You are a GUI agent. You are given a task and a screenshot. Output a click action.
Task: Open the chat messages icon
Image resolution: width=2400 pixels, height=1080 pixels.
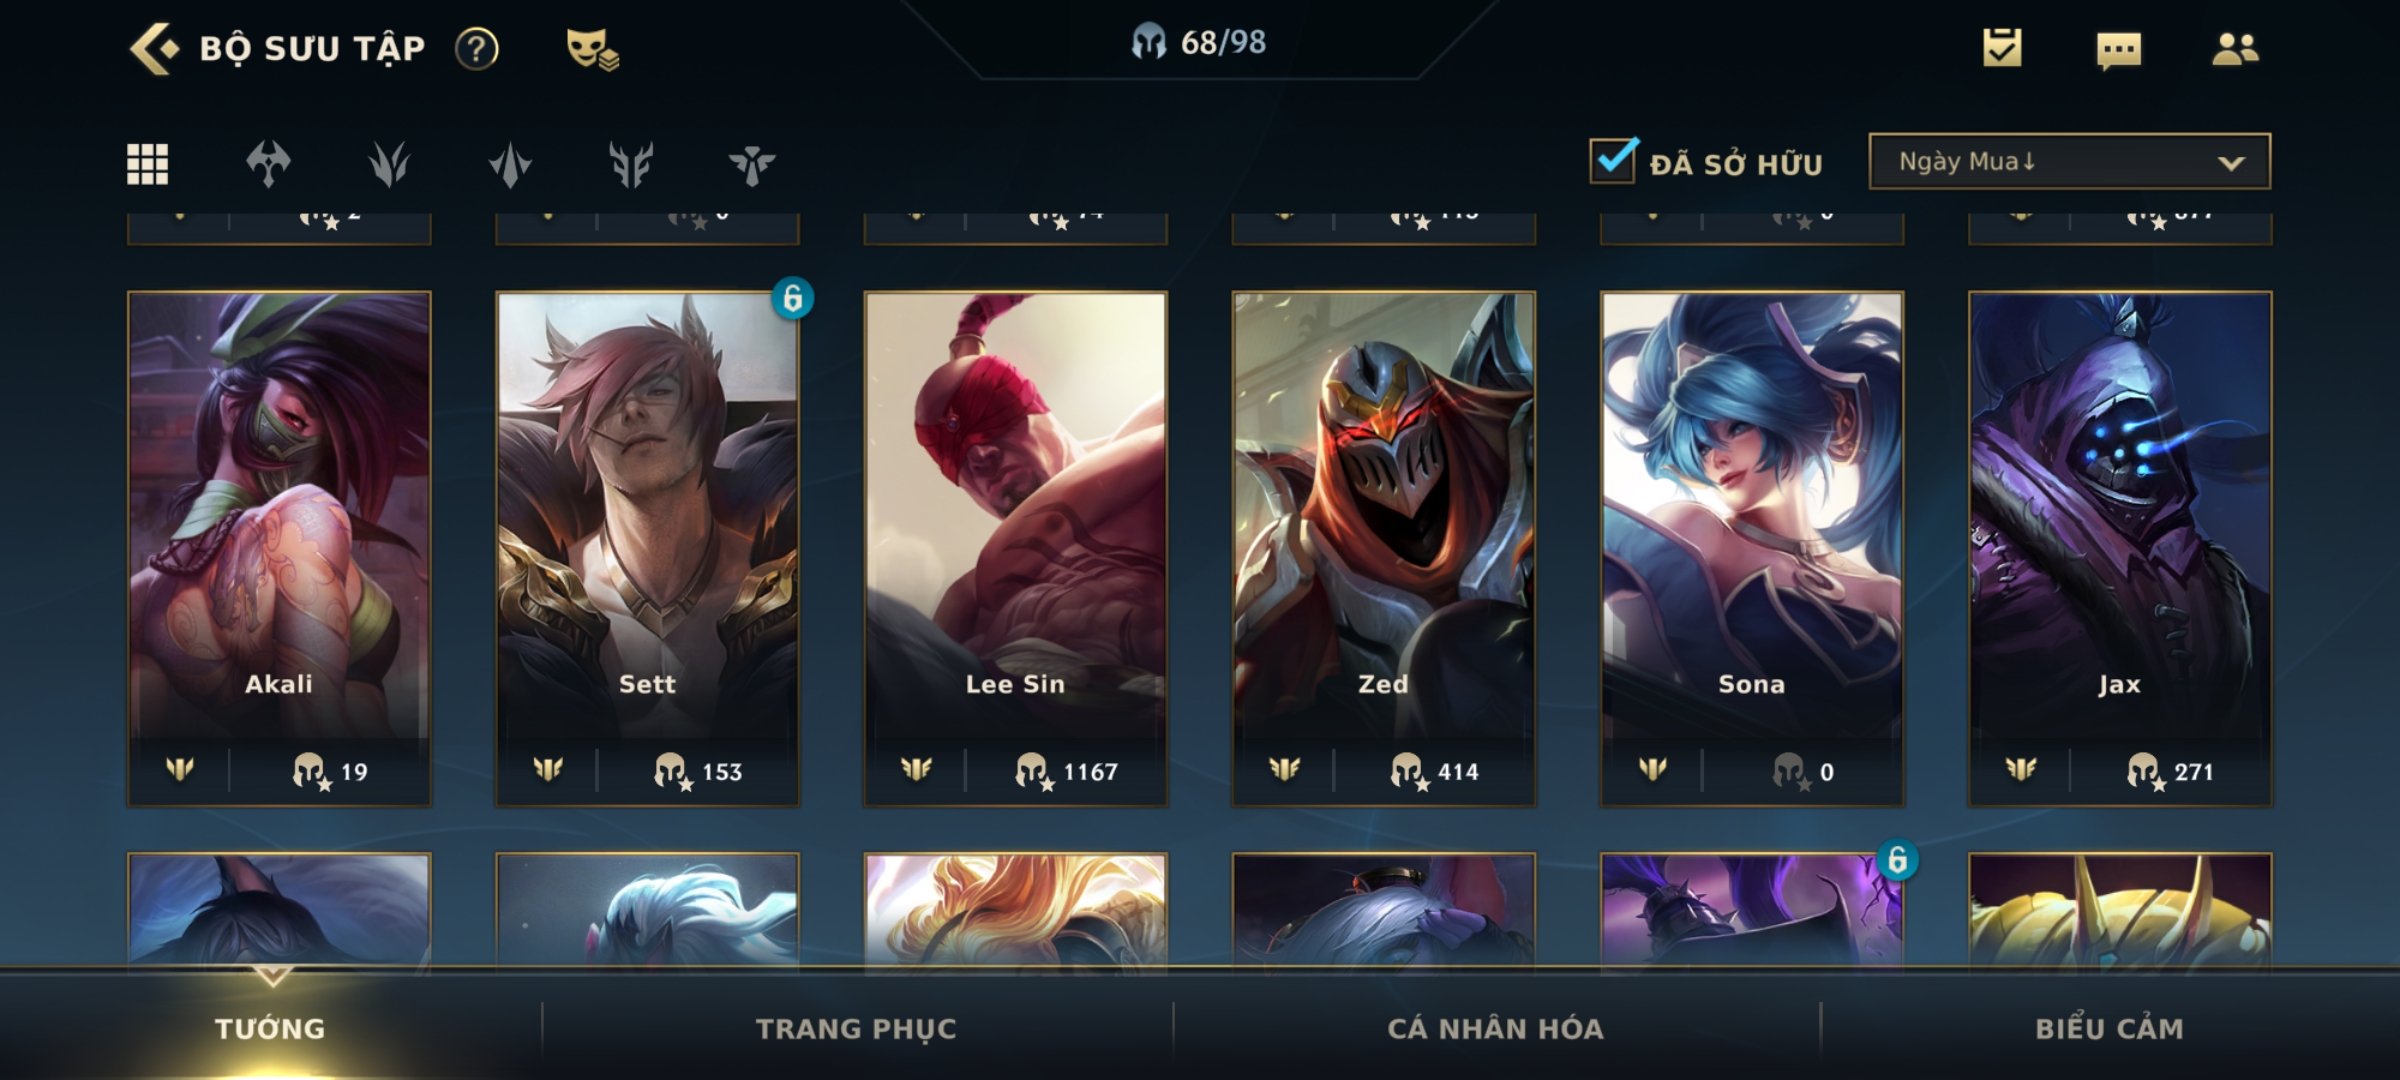[2118, 50]
